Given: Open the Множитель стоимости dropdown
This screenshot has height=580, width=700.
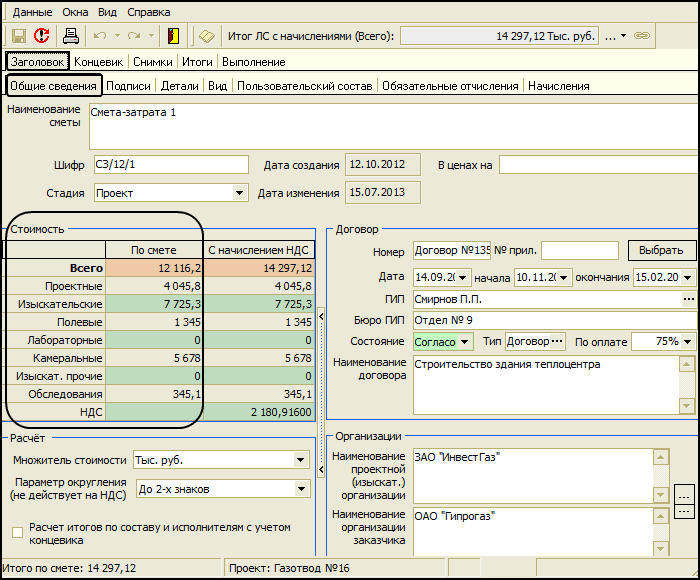Looking at the screenshot, I should (300, 460).
